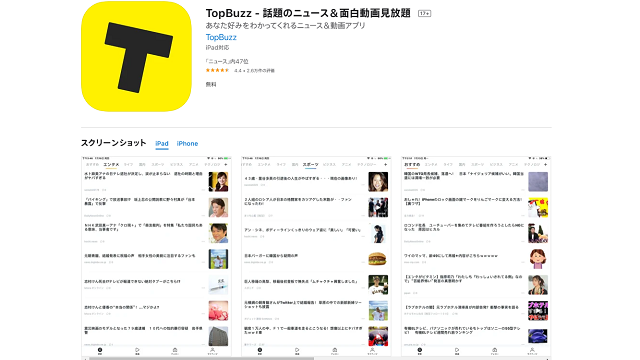This screenshot has height=360, width=640.
Task: Switch to the iPad screenshots tab
Action: [x=162, y=144]
